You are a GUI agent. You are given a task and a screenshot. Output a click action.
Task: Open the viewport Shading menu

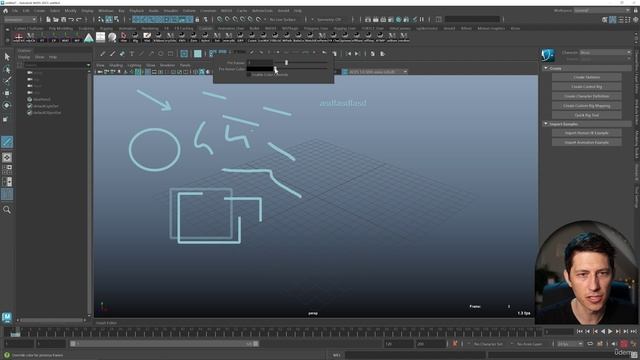click(116, 65)
